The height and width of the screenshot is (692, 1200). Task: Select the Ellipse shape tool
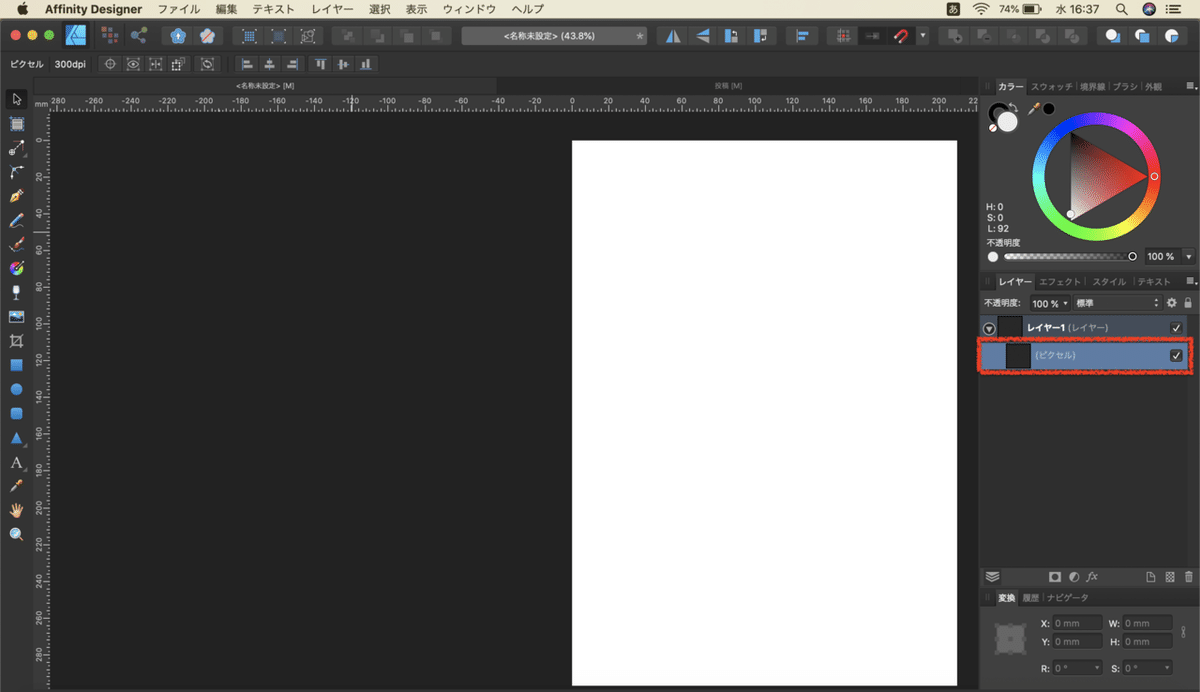click(x=16, y=389)
